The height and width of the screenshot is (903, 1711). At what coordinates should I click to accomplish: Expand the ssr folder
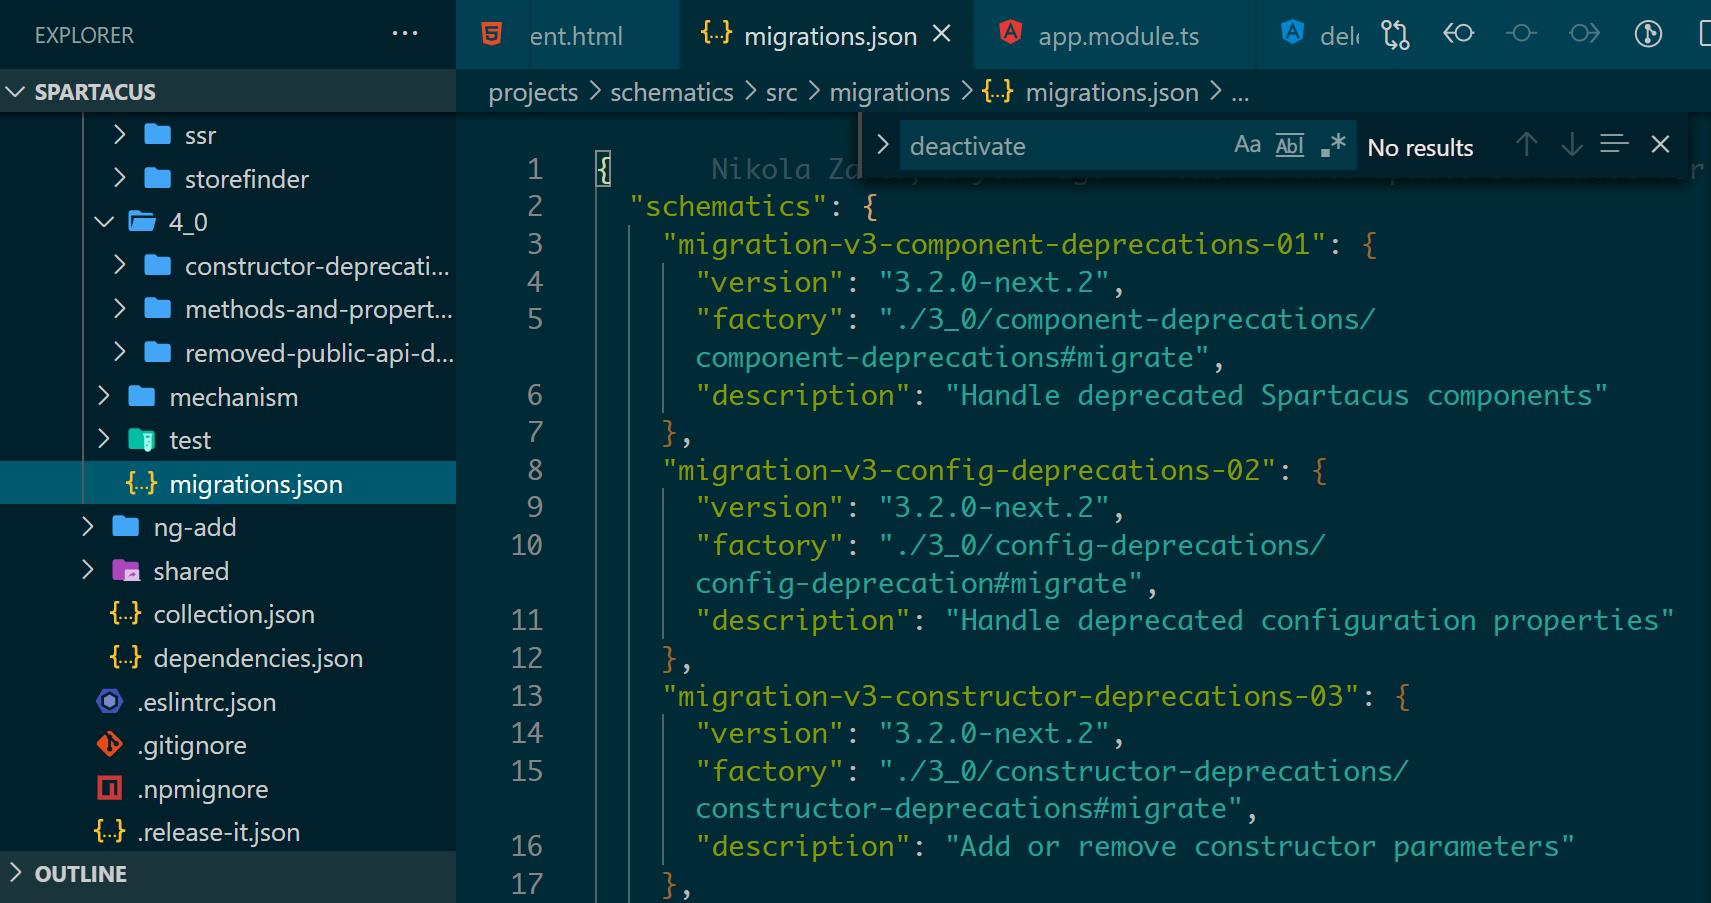click(120, 135)
